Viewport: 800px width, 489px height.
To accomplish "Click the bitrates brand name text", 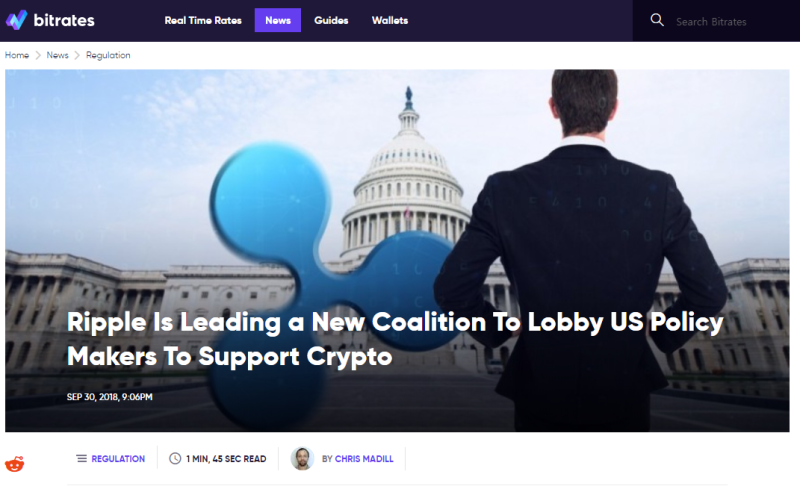I will [64, 20].
